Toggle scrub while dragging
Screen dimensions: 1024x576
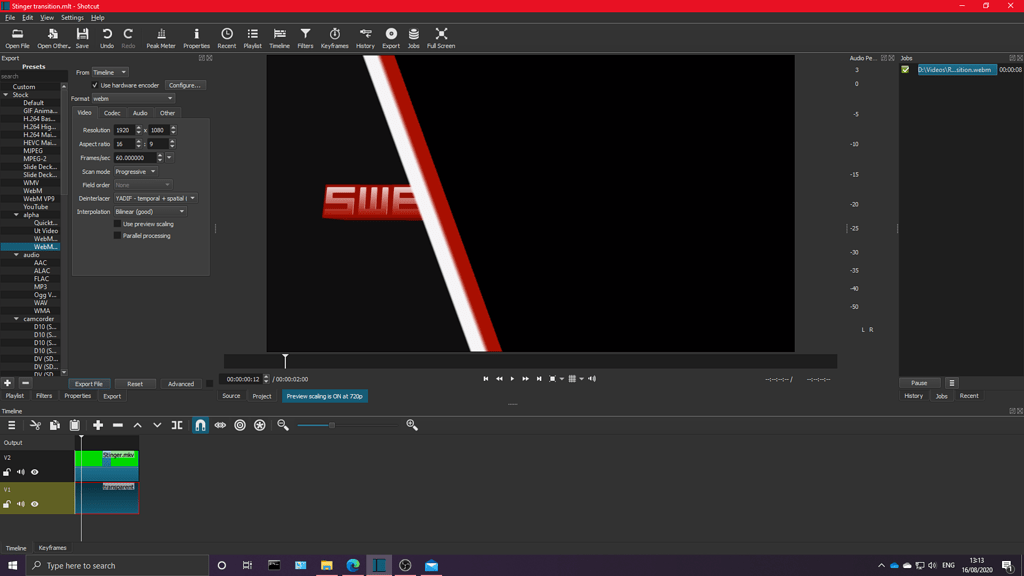220,425
